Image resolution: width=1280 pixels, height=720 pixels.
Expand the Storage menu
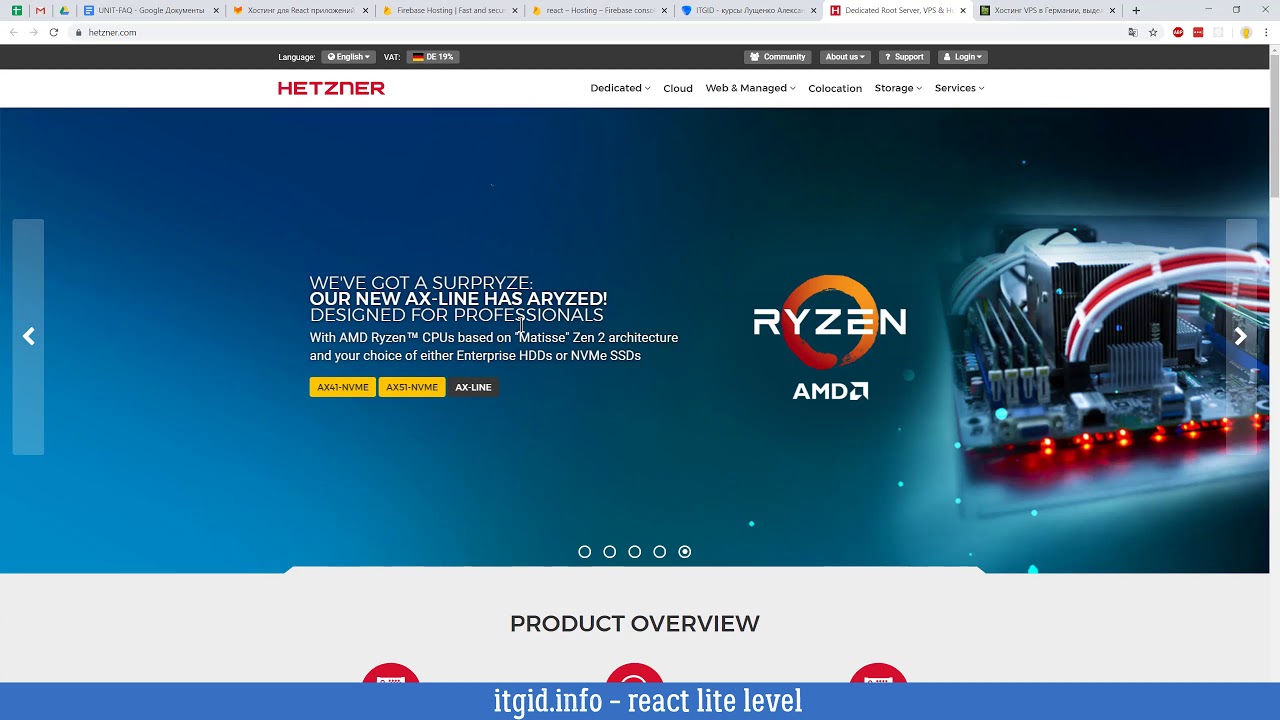click(x=898, y=88)
